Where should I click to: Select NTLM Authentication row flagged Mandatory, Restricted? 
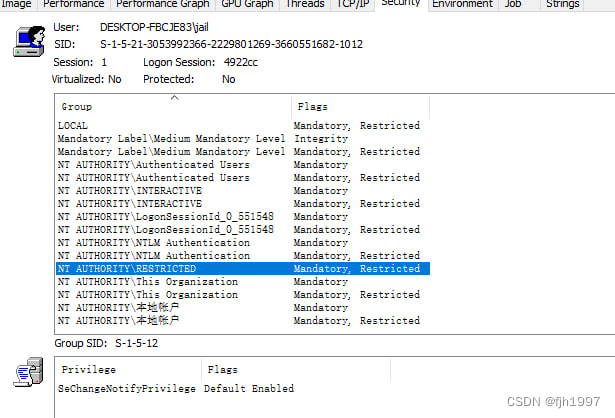[243, 255]
